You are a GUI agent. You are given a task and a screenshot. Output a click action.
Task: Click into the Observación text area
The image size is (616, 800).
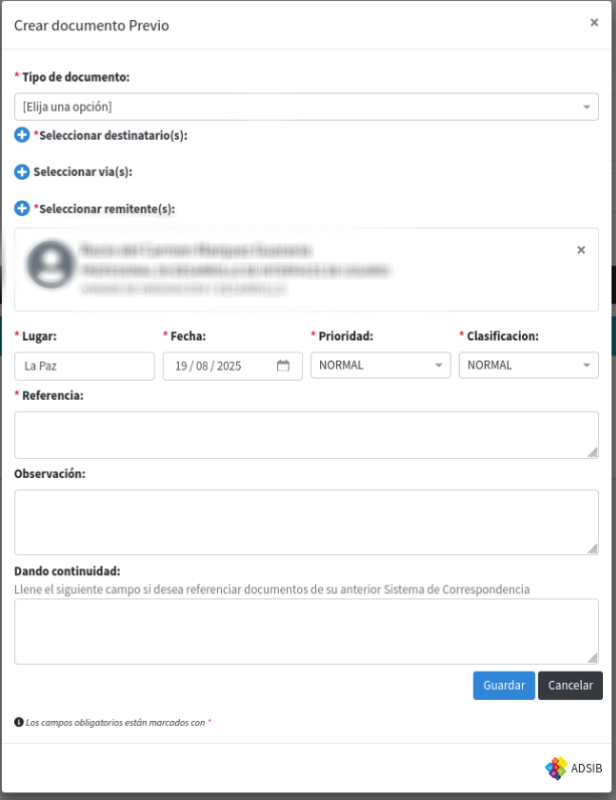pos(306,522)
